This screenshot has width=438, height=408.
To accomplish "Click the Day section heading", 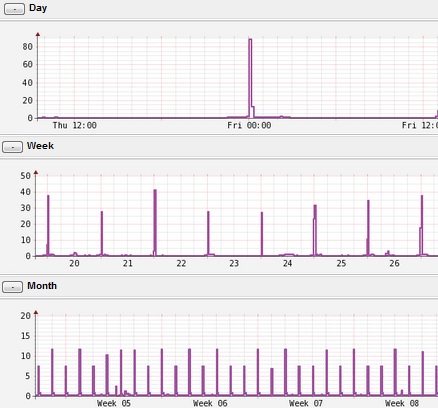I will [x=38, y=8].
